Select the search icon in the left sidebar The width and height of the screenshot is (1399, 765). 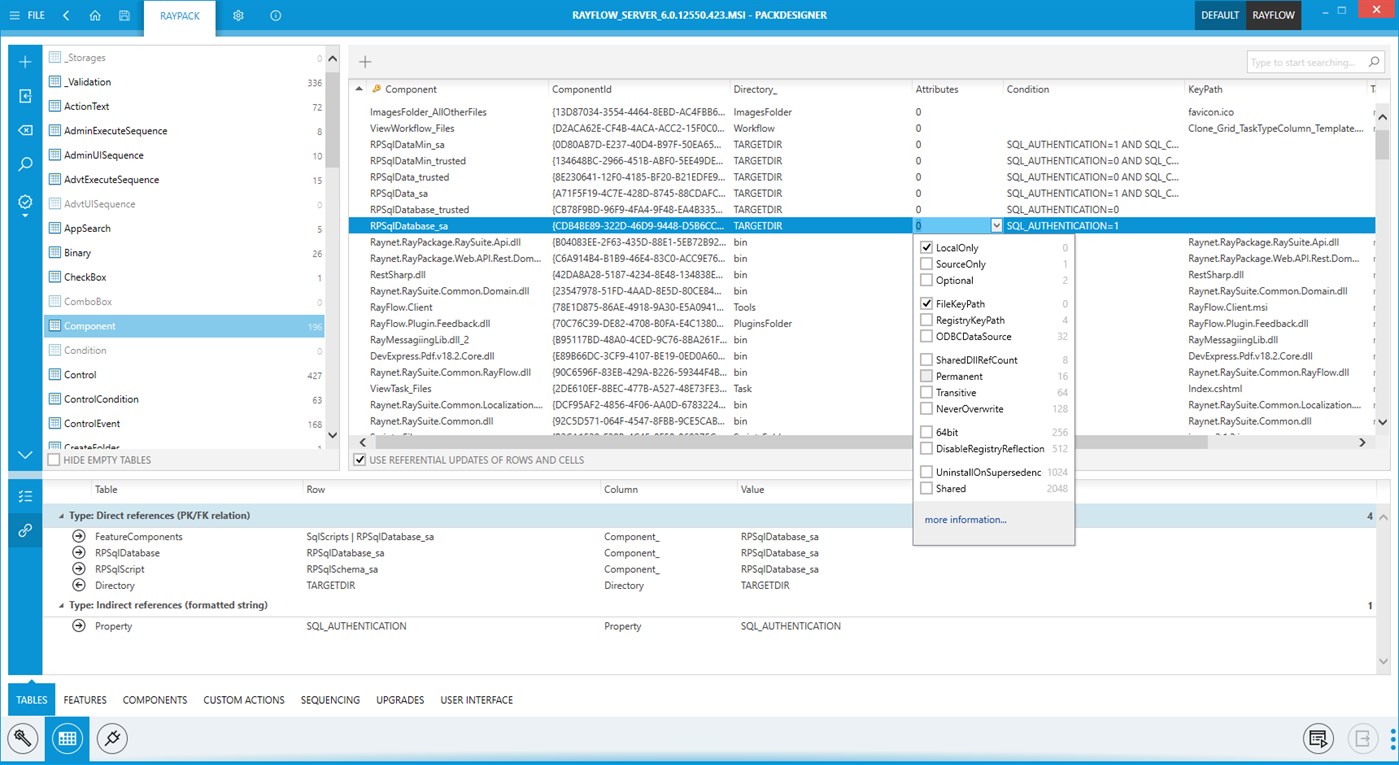pyautogui.click(x=24, y=164)
